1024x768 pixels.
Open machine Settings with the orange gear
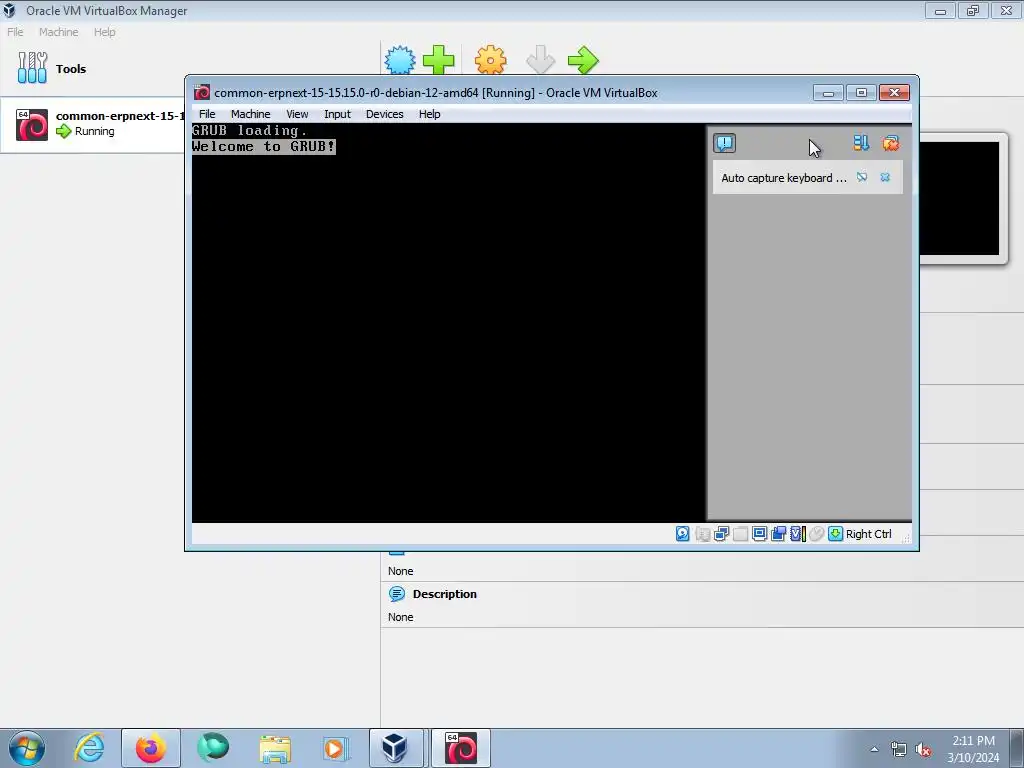click(x=490, y=60)
